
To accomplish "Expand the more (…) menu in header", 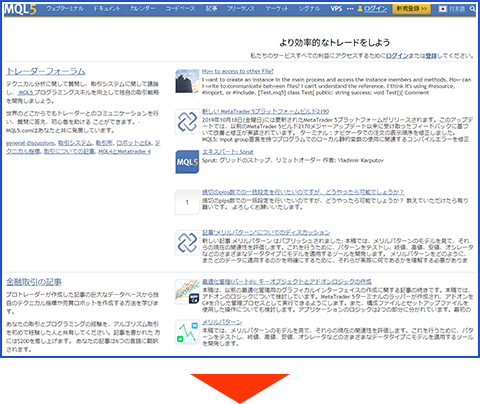I will click(350, 9).
